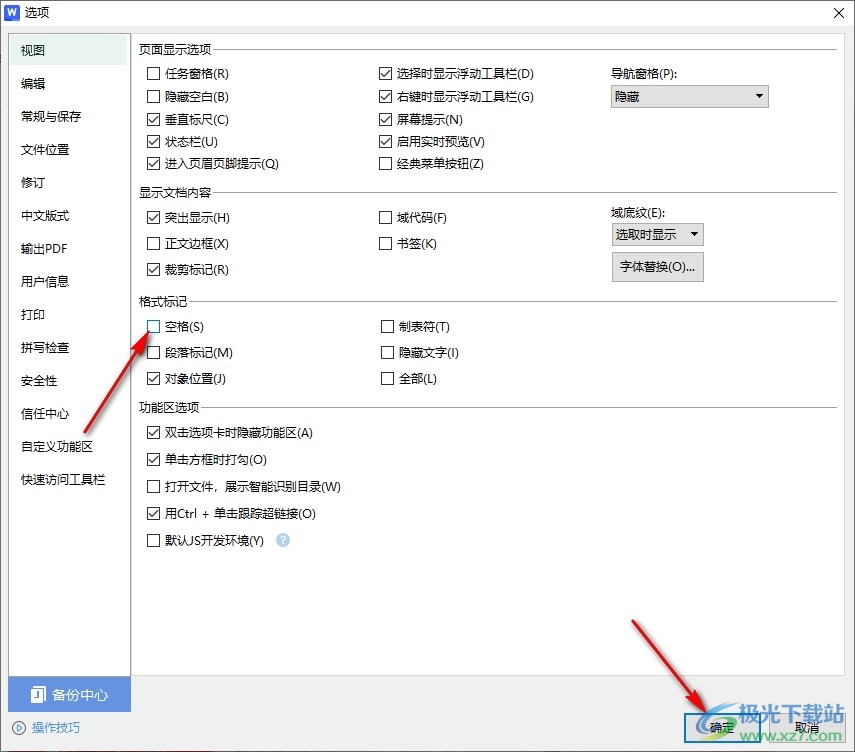Uncheck 单击方框时打勾(O)
The height and width of the screenshot is (752, 855).
click(x=154, y=460)
